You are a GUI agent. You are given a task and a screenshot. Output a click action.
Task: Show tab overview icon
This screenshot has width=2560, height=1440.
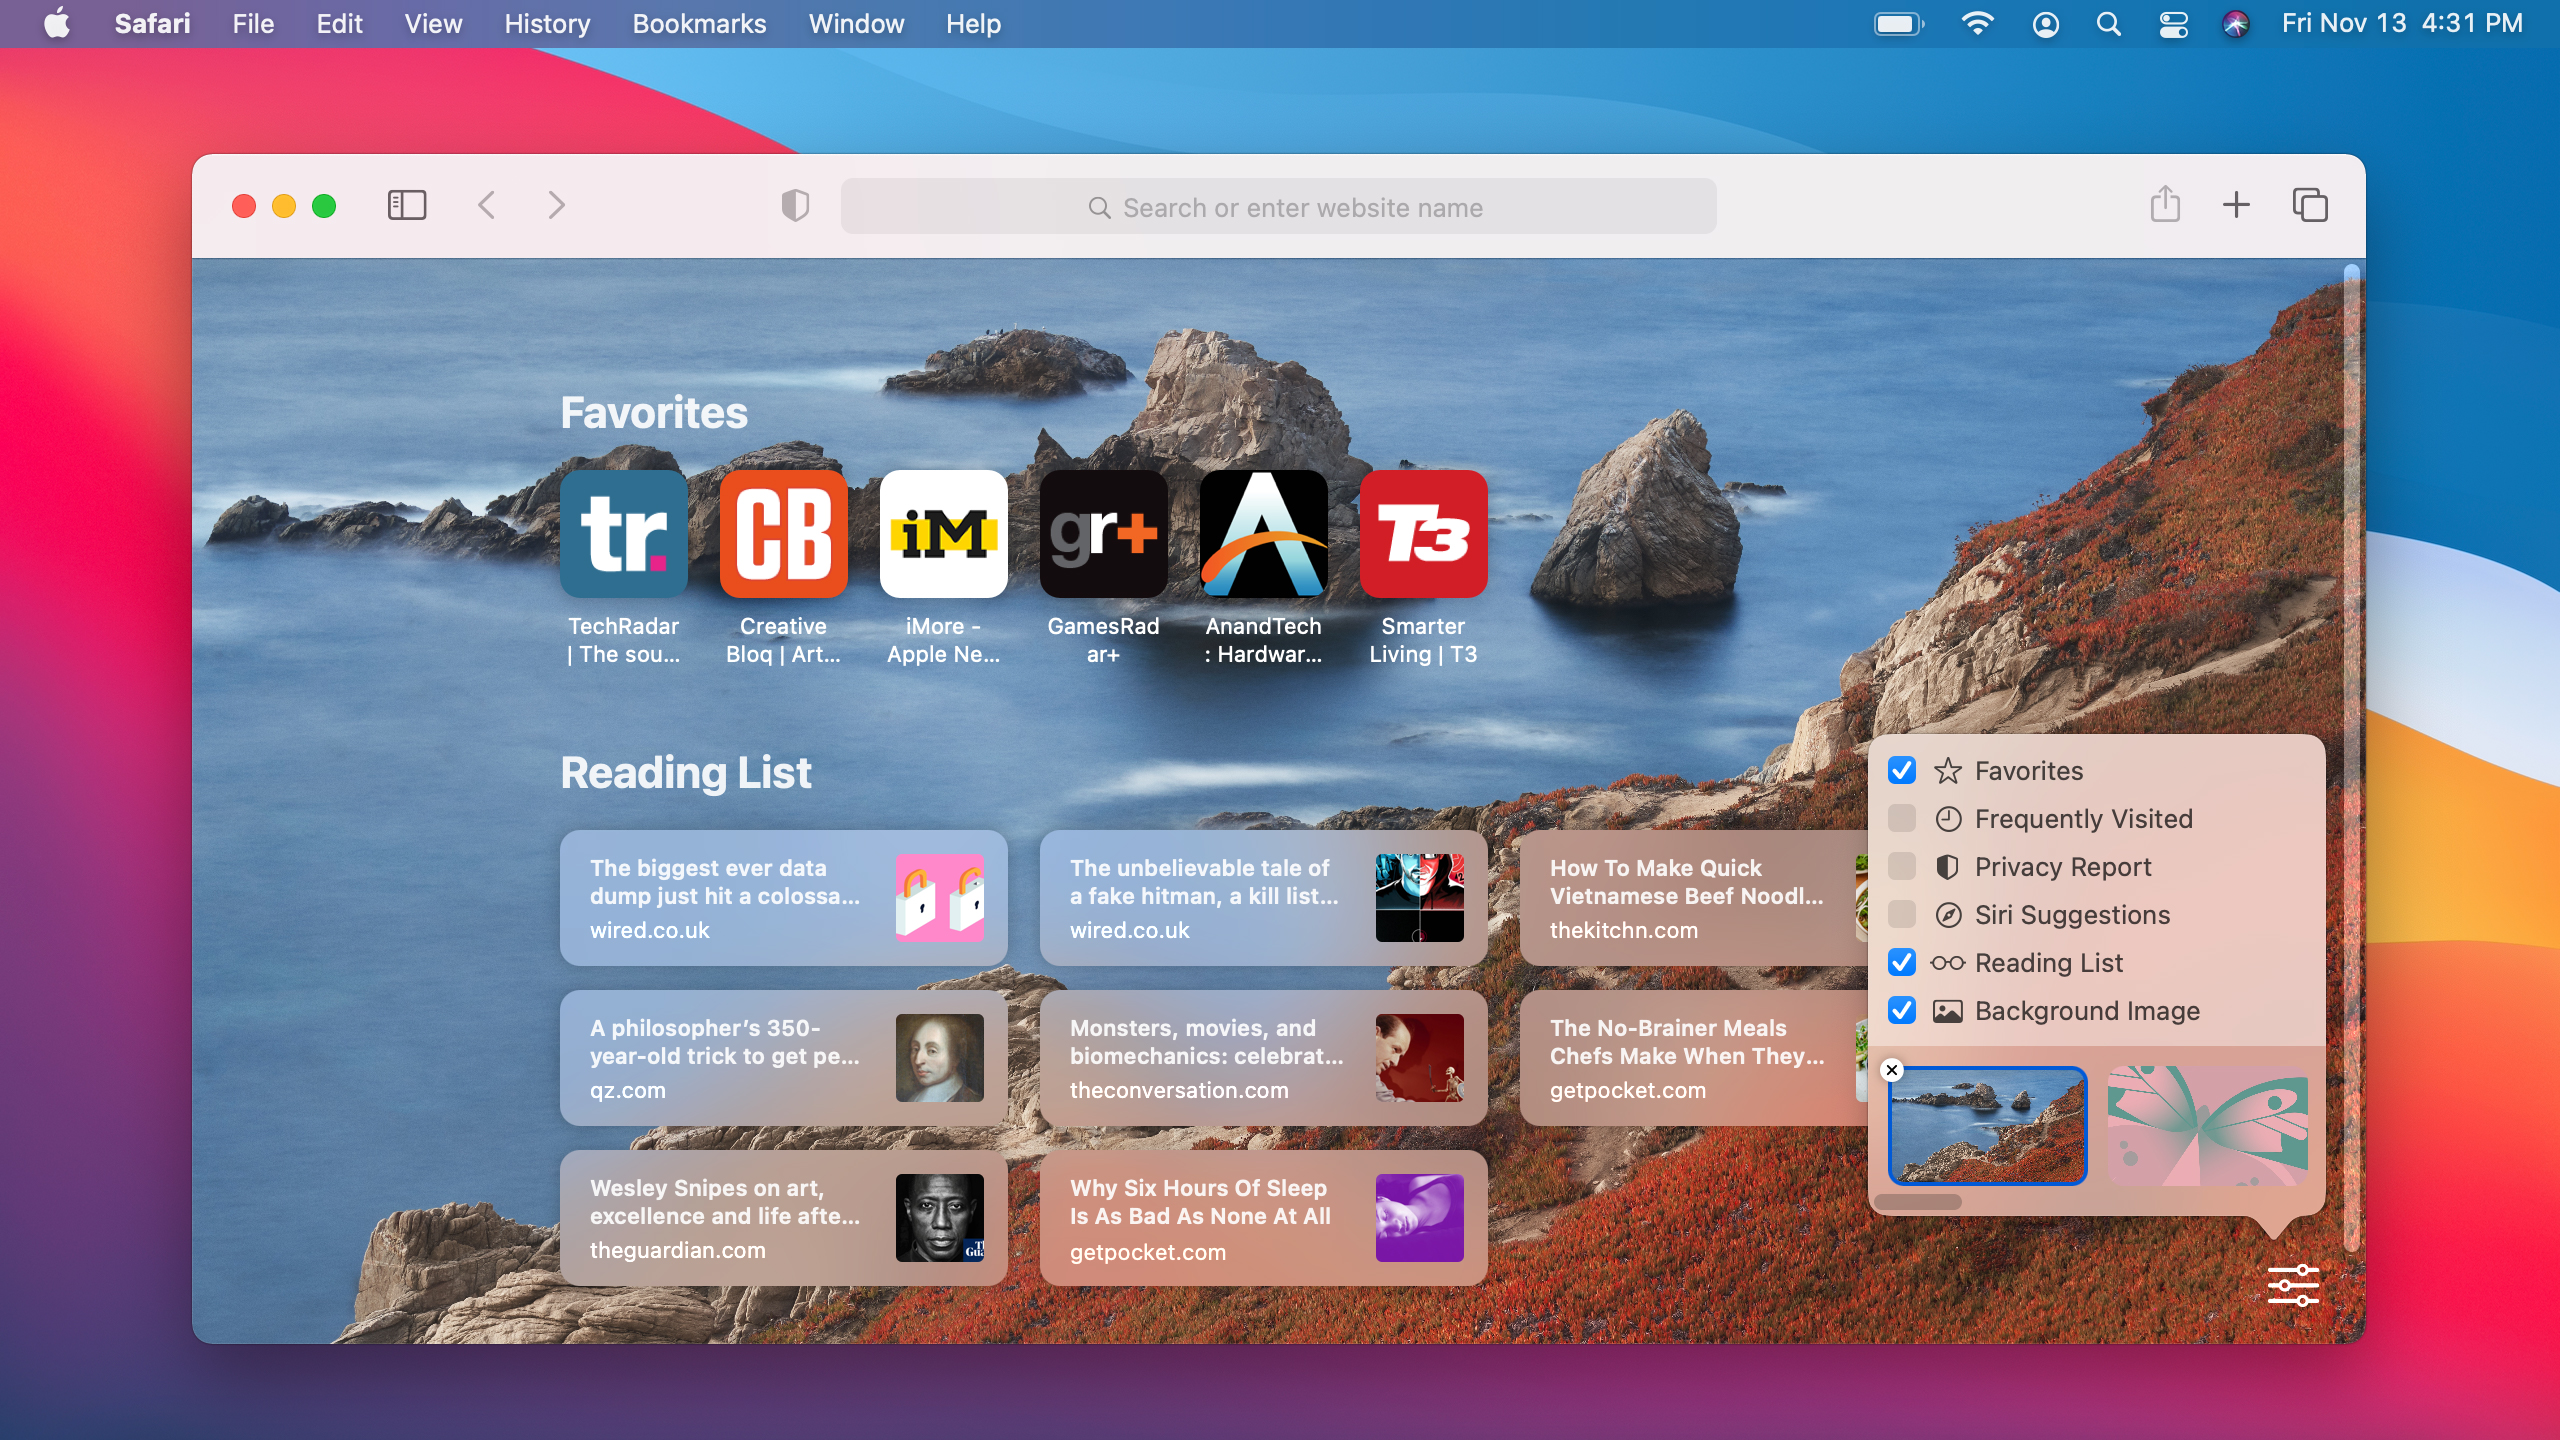[x=2309, y=205]
